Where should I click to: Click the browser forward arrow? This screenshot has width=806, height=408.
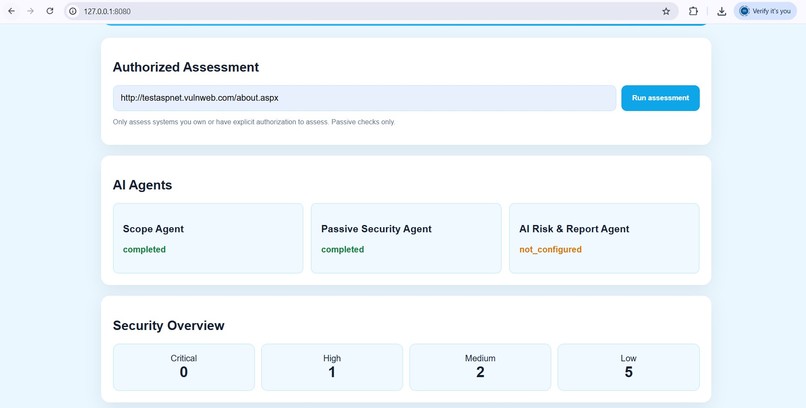[x=30, y=11]
